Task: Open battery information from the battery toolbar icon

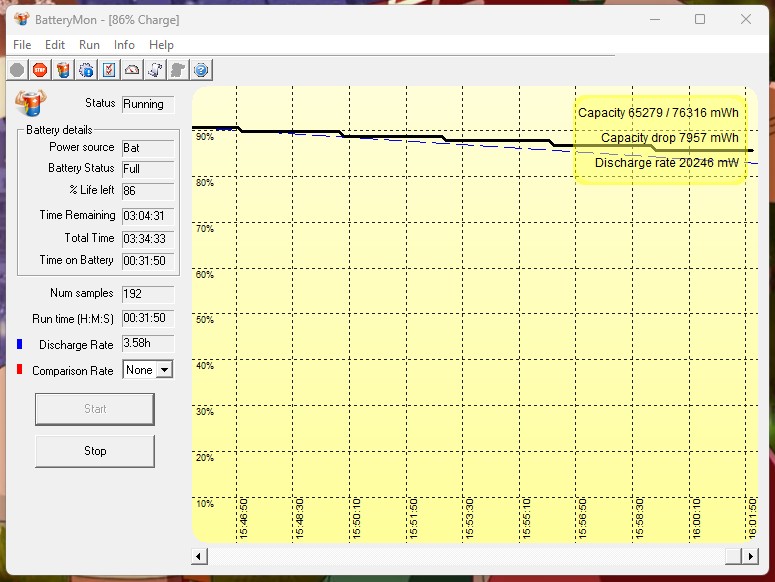Action: pyautogui.click(x=63, y=70)
